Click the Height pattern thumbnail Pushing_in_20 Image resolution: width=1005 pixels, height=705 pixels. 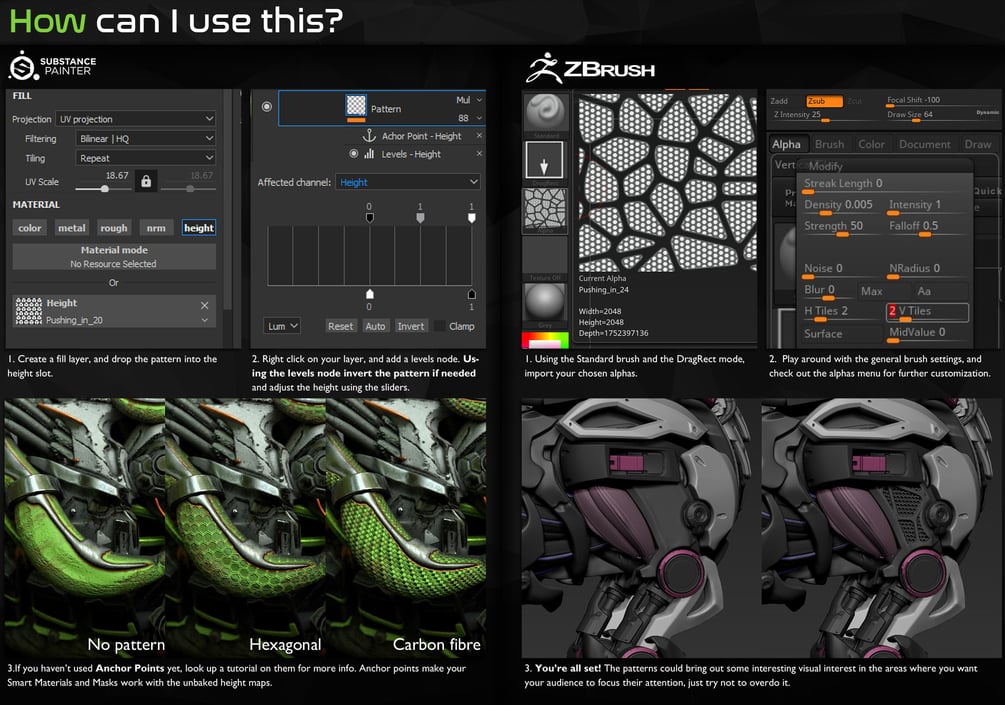click(28, 311)
